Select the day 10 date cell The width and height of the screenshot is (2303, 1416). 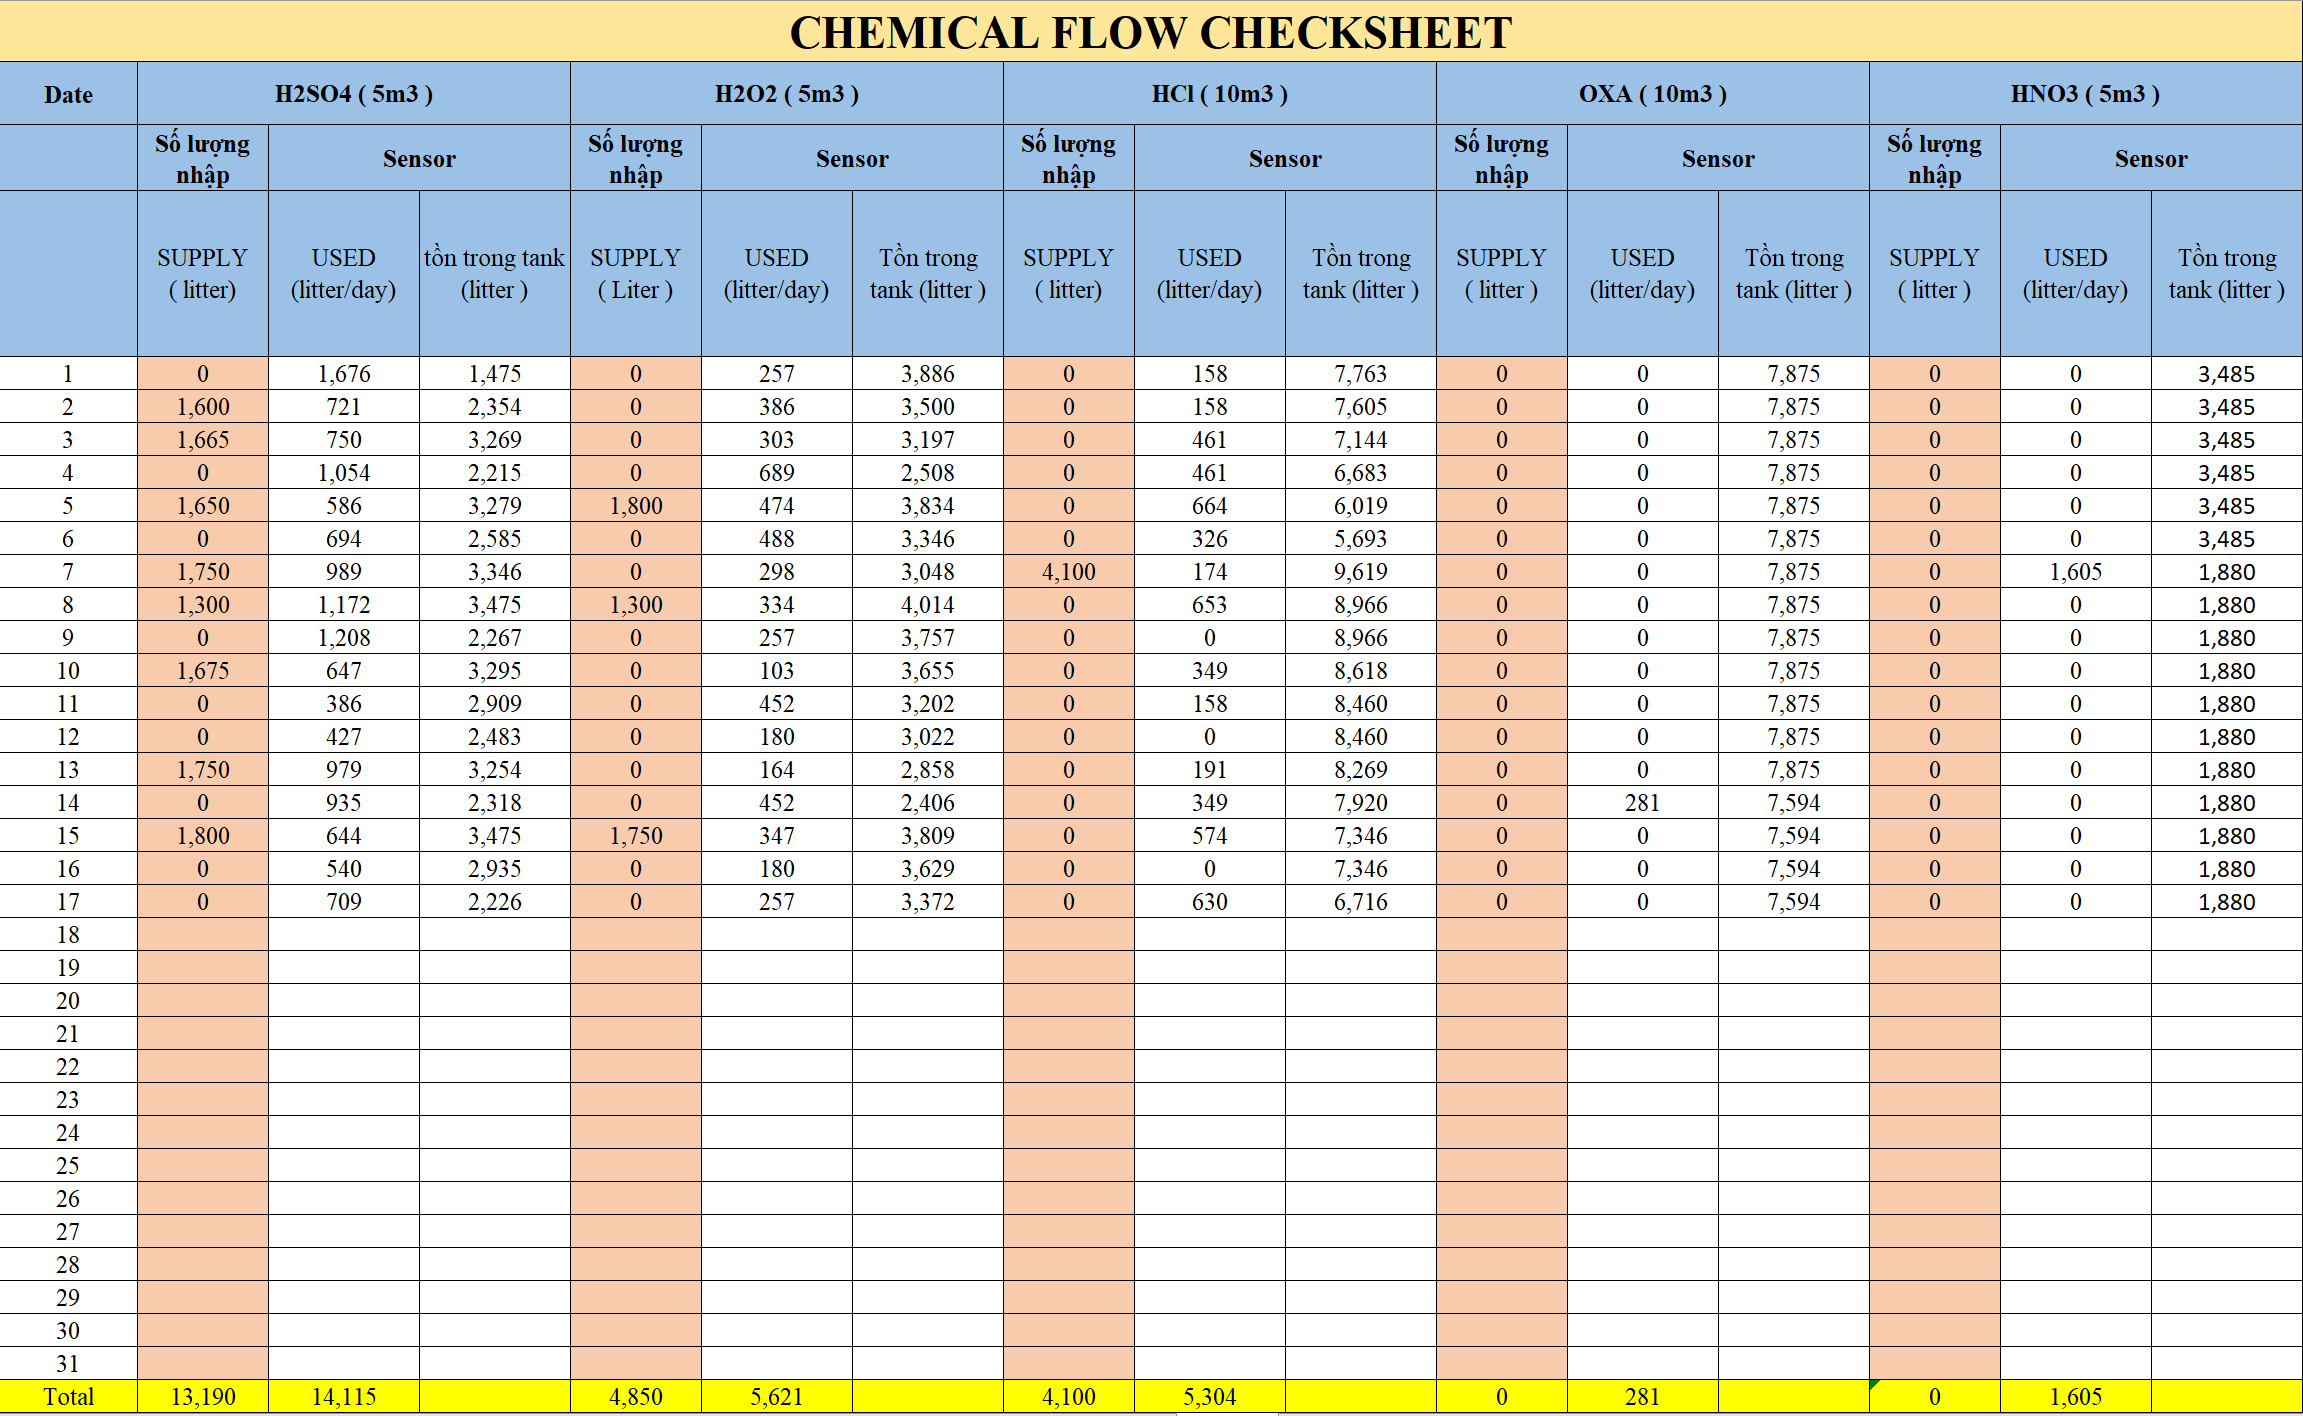68,671
